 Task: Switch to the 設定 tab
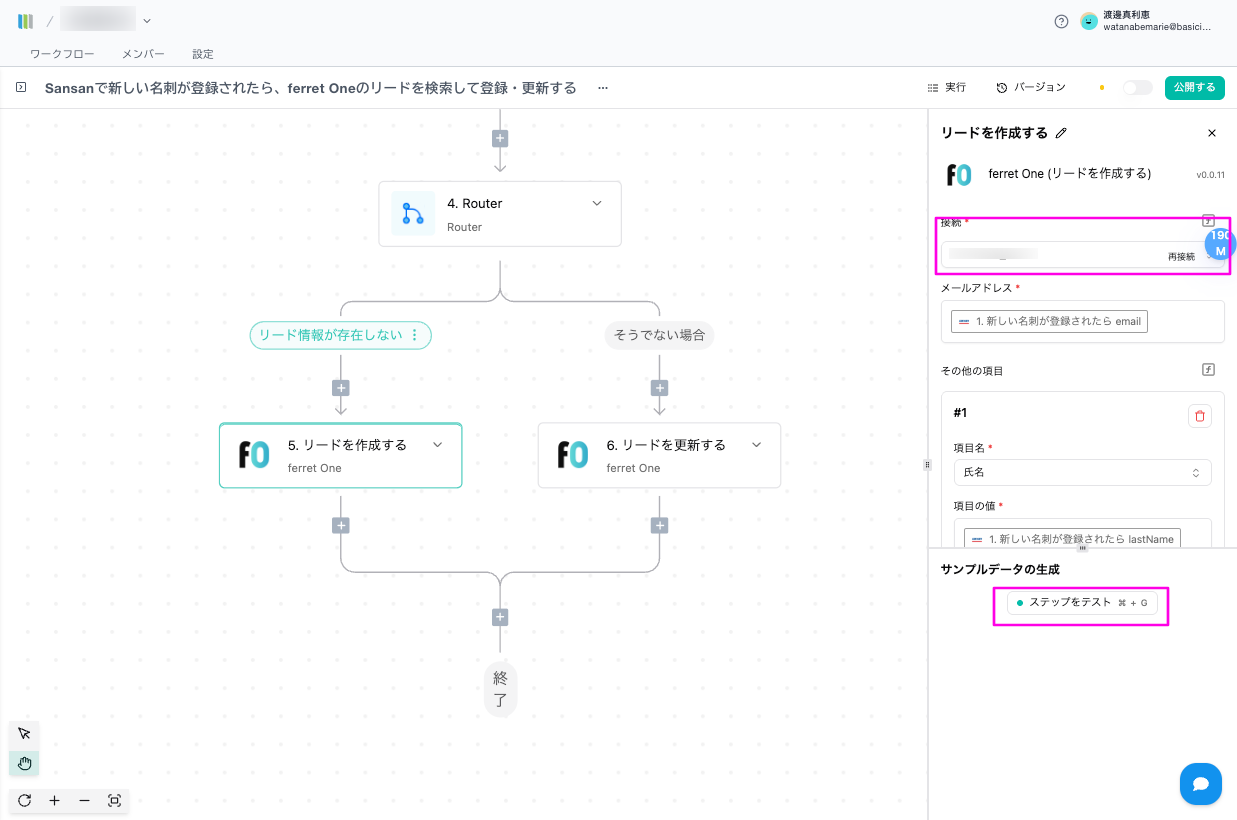click(203, 54)
